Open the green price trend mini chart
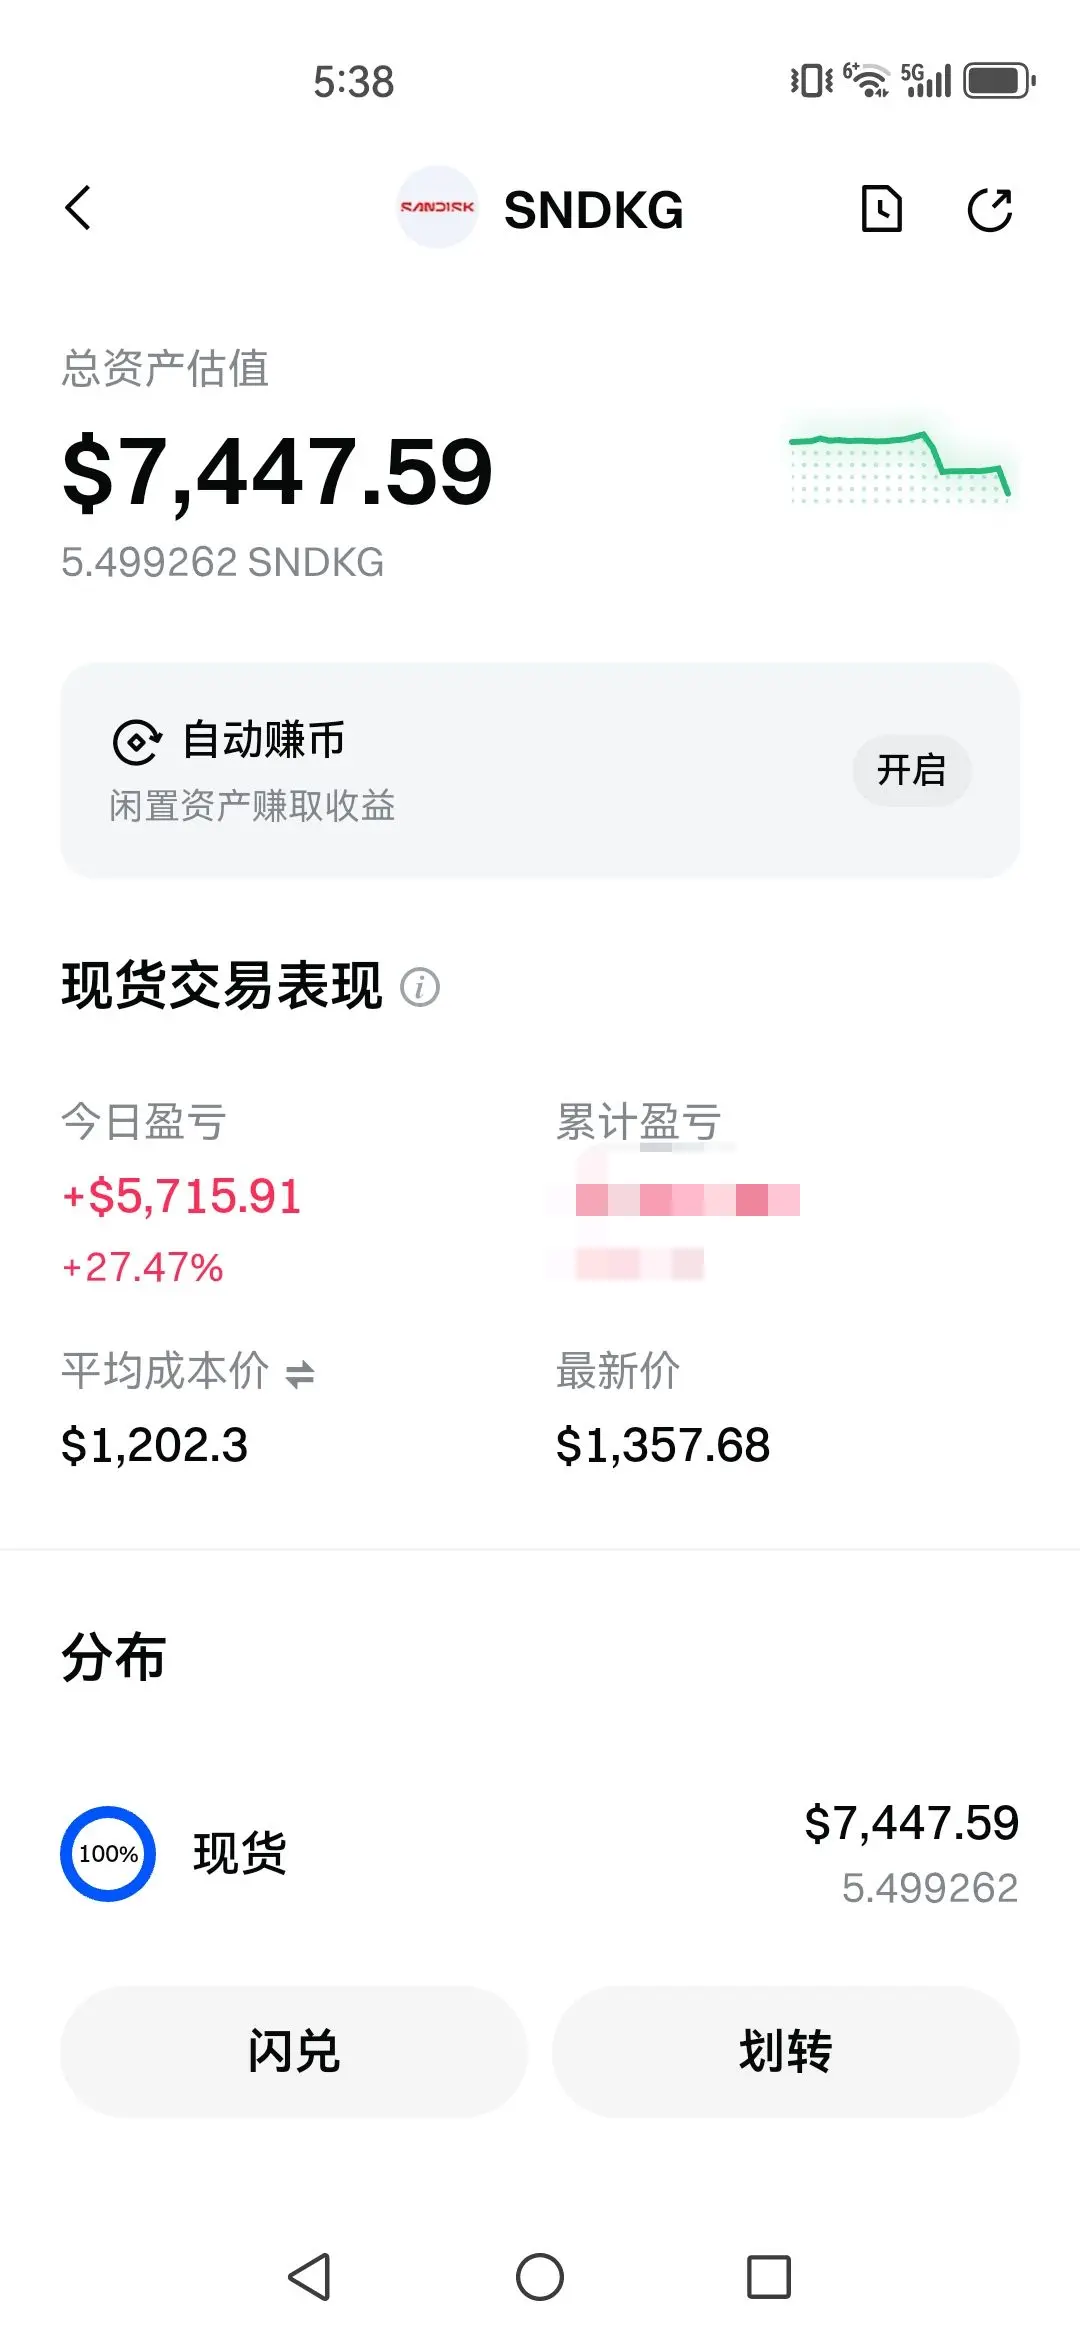 pyautogui.click(x=900, y=465)
